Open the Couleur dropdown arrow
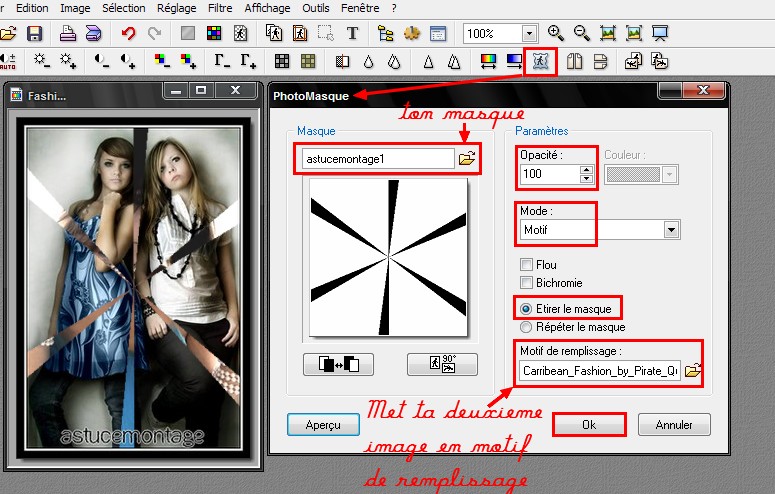 click(670, 174)
